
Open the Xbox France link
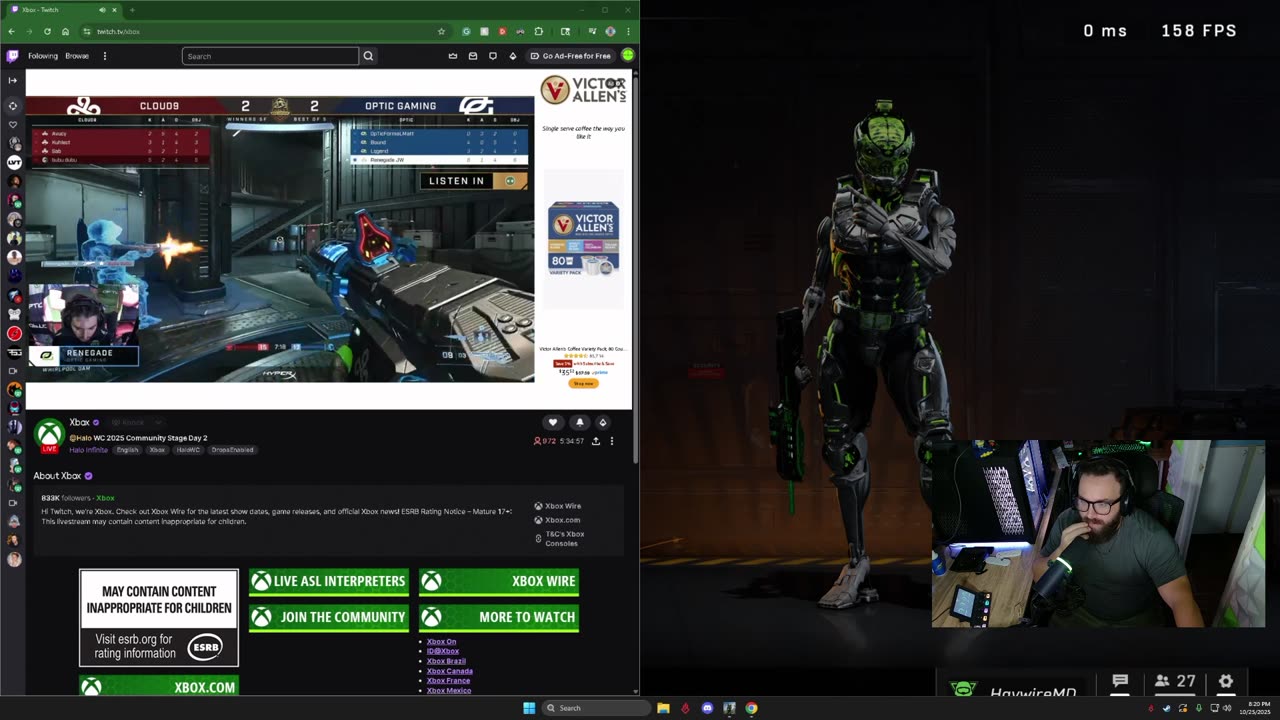click(x=448, y=681)
